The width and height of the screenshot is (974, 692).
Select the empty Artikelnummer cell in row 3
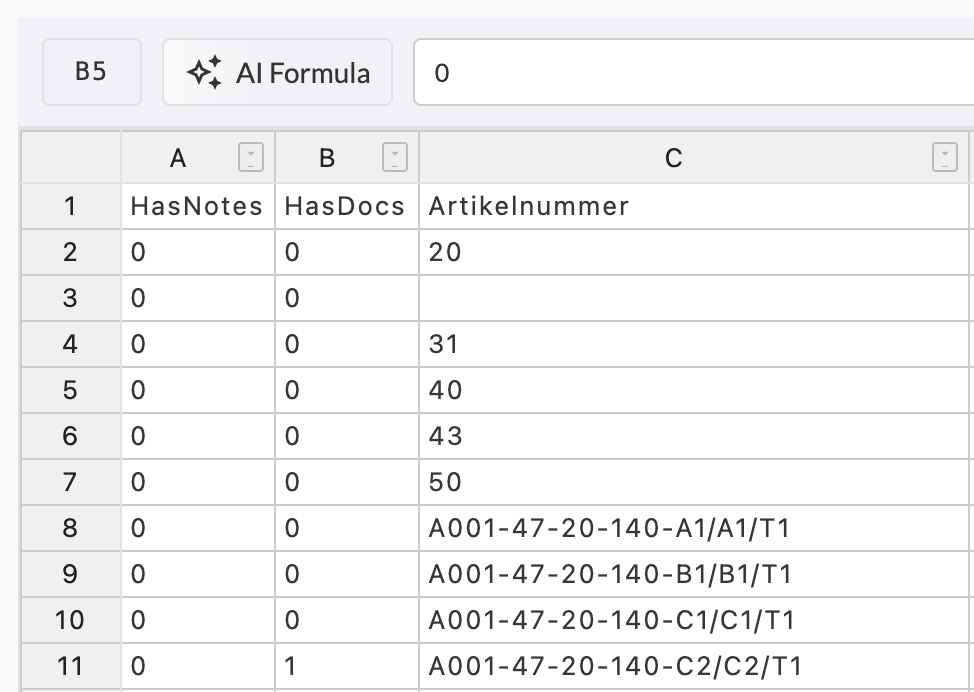tap(694, 298)
